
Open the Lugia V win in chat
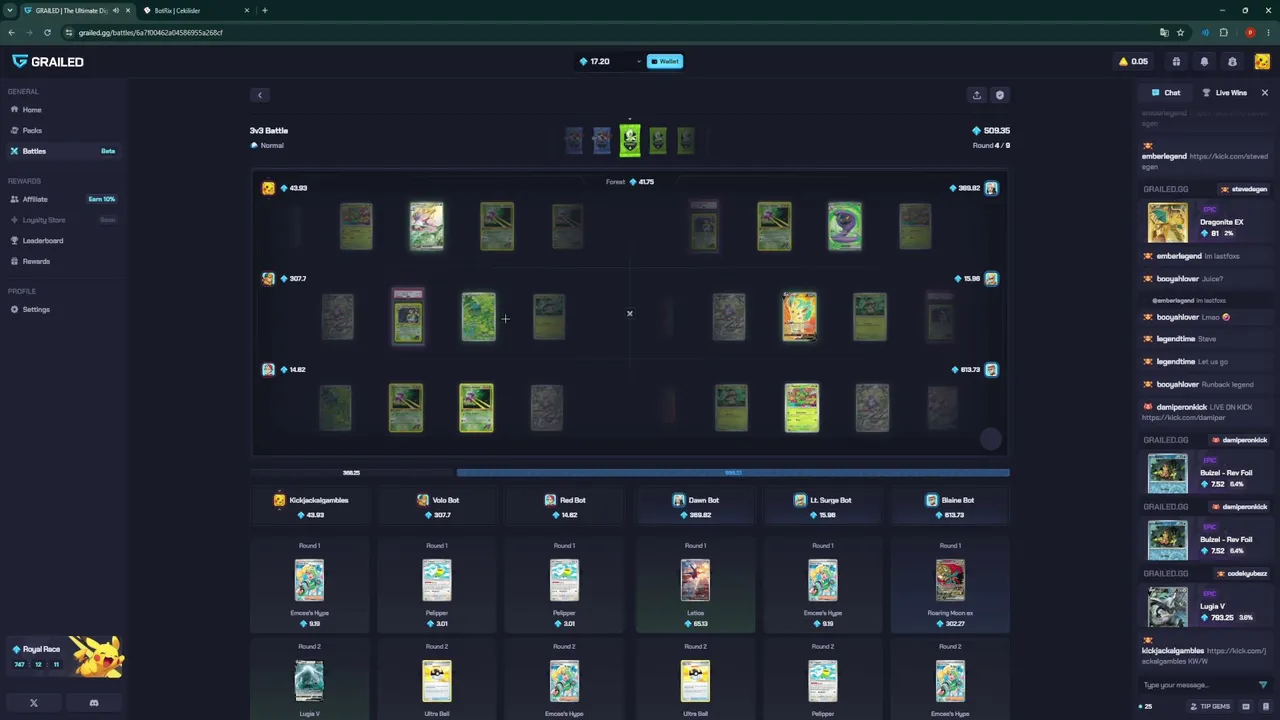(x=1206, y=607)
